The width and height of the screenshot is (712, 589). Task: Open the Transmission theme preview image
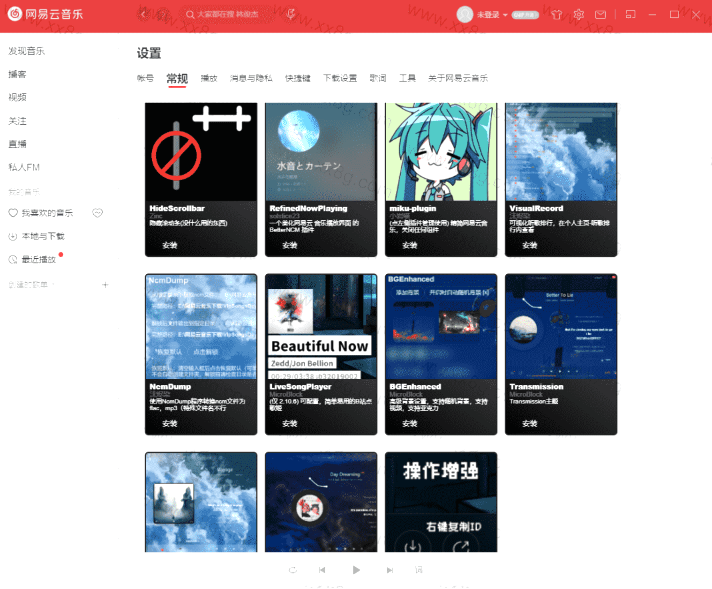click(561, 327)
